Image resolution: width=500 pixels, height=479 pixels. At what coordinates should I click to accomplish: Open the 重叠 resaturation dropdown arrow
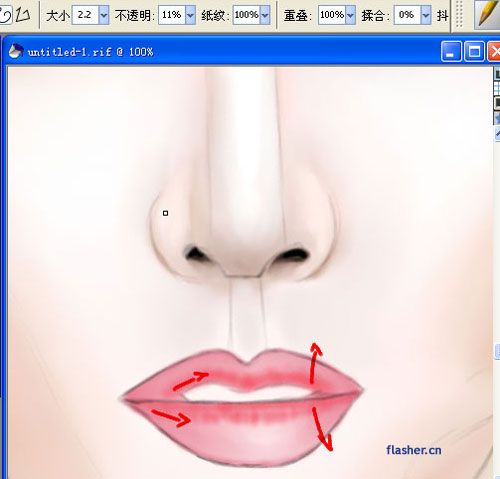(x=350, y=15)
